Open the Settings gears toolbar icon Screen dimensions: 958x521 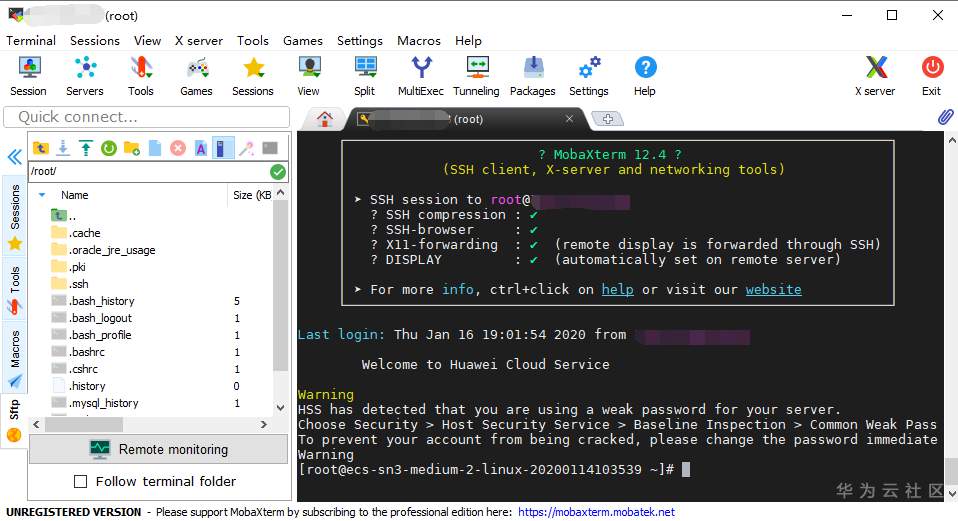pos(589,76)
